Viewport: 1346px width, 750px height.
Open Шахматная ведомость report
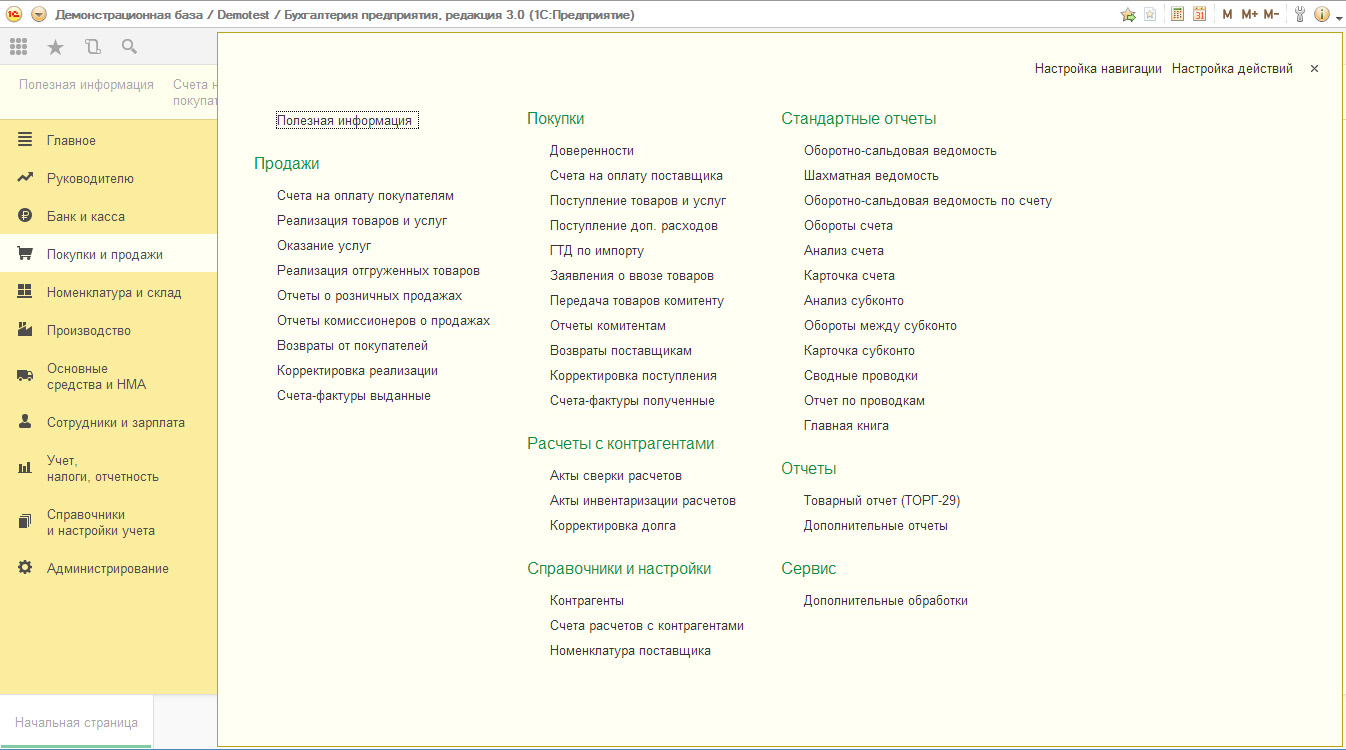point(871,176)
